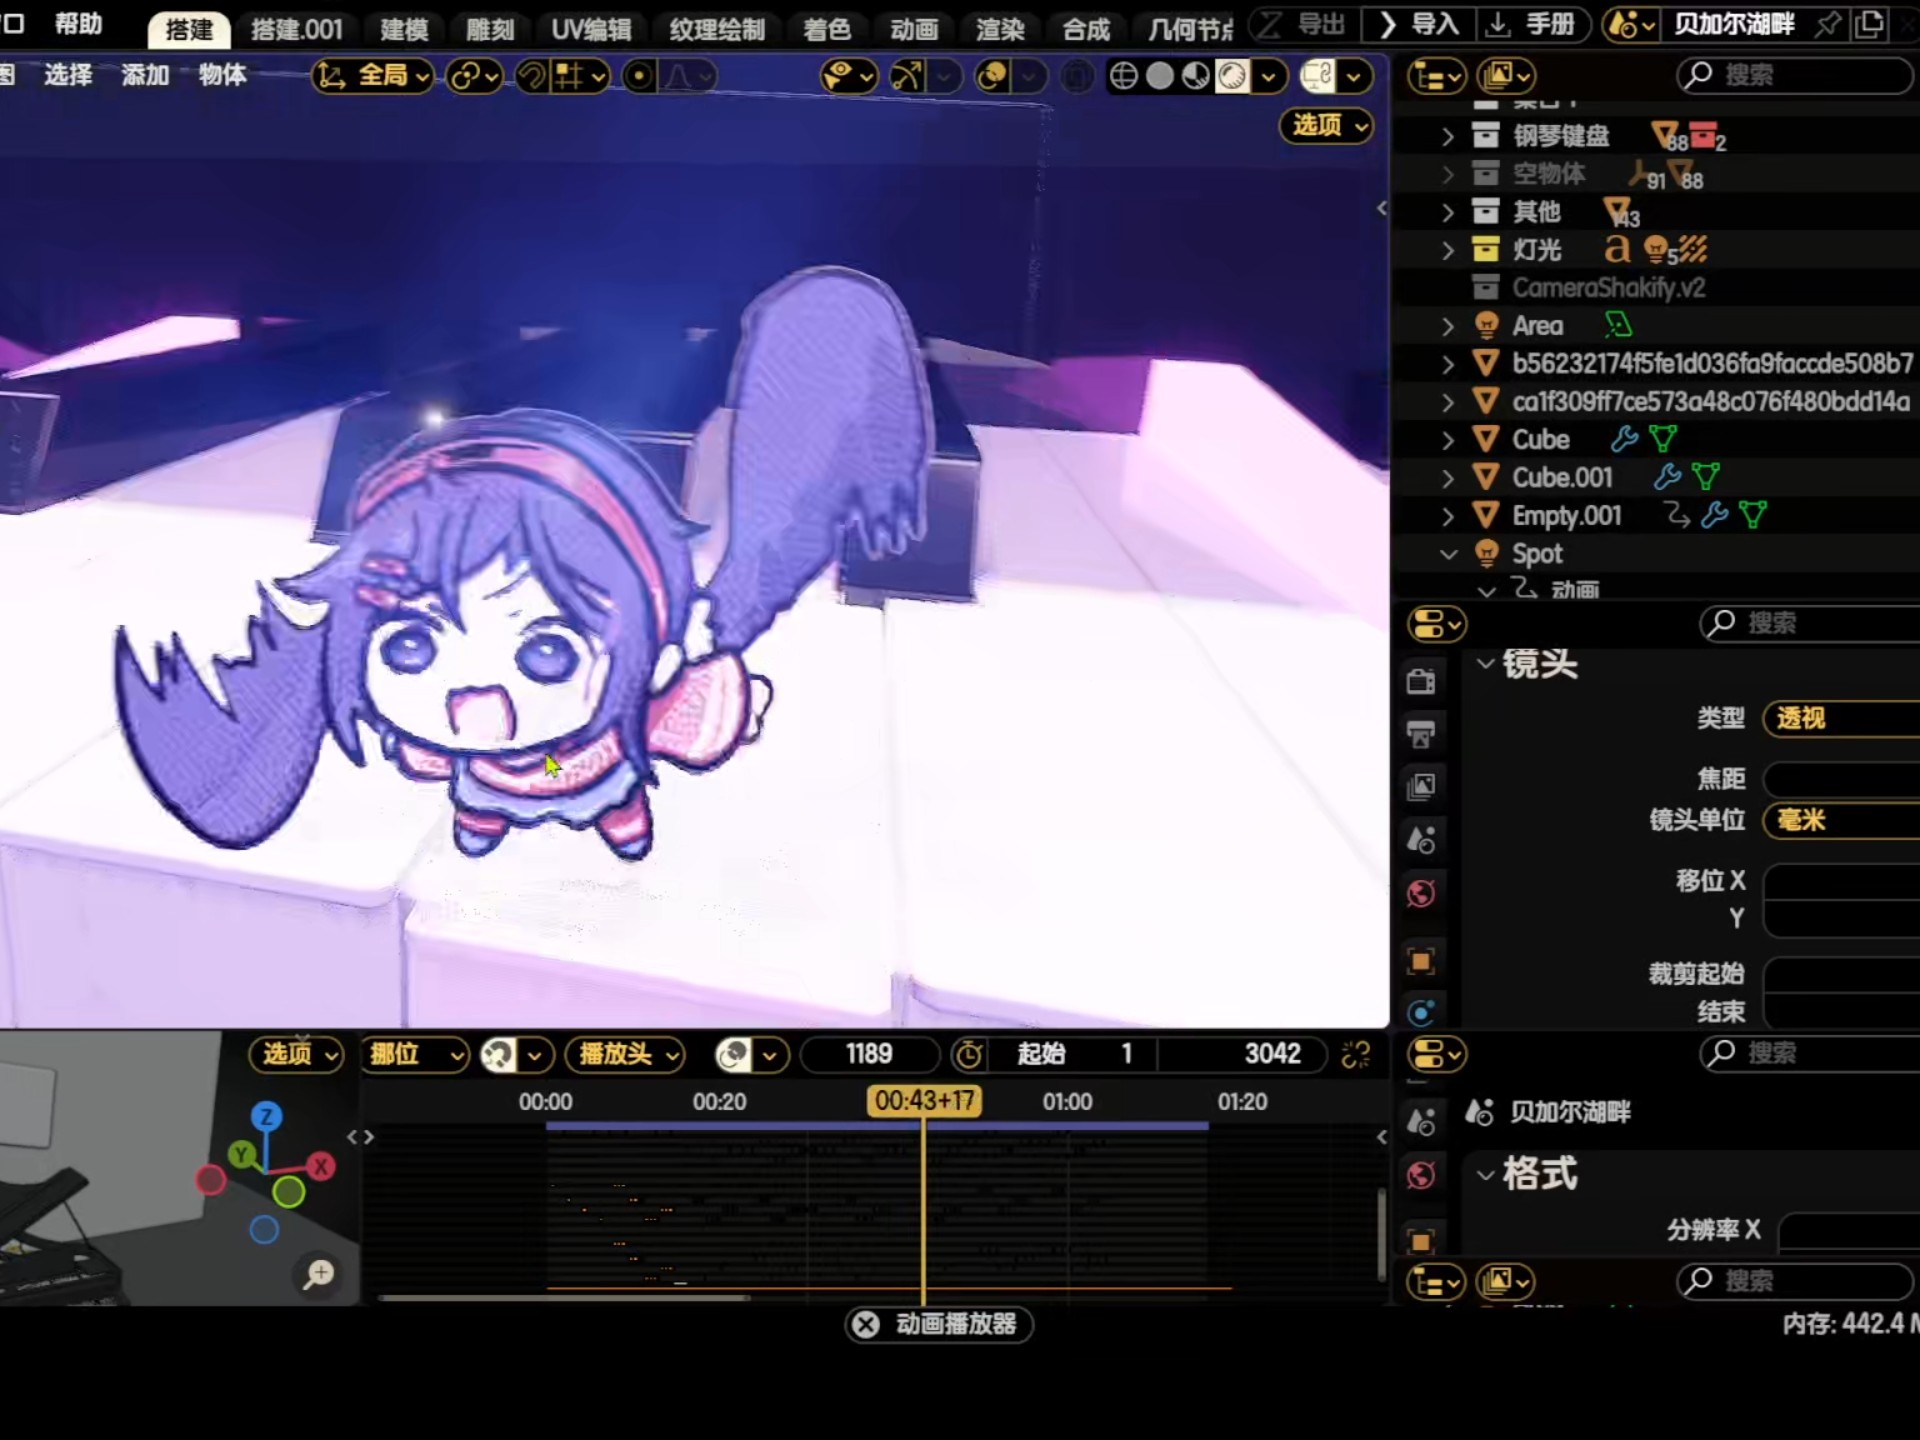Open View Layer properties icon
Image resolution: width=1920 pixels, height=1440 pixels.
(x=1421, y=786)
